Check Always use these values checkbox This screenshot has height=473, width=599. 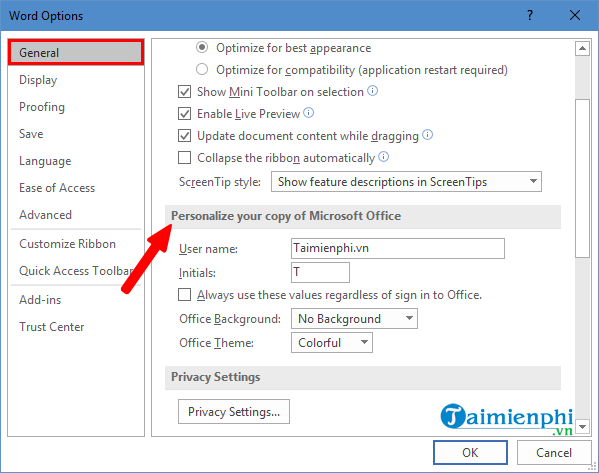click(185, 295)
